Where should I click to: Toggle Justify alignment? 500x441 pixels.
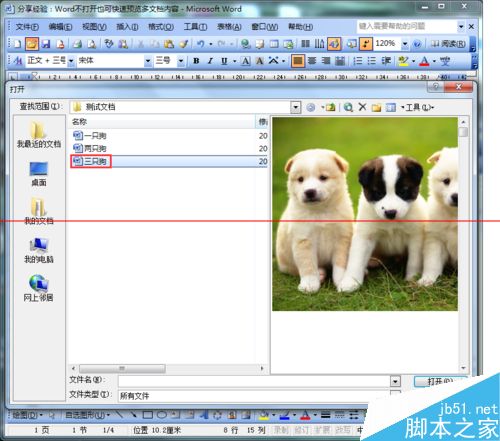(340, 61)
